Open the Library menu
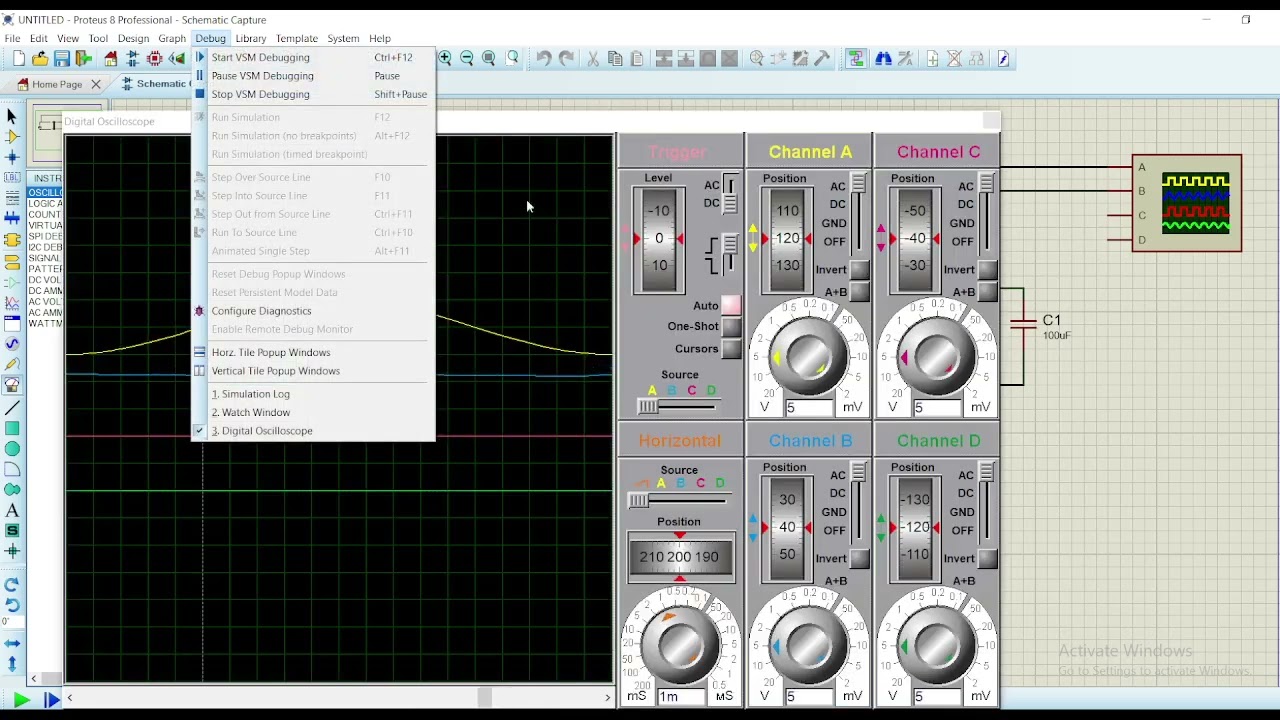The height and width of the screenshot is (720, 1280). (x=251, y=38)
